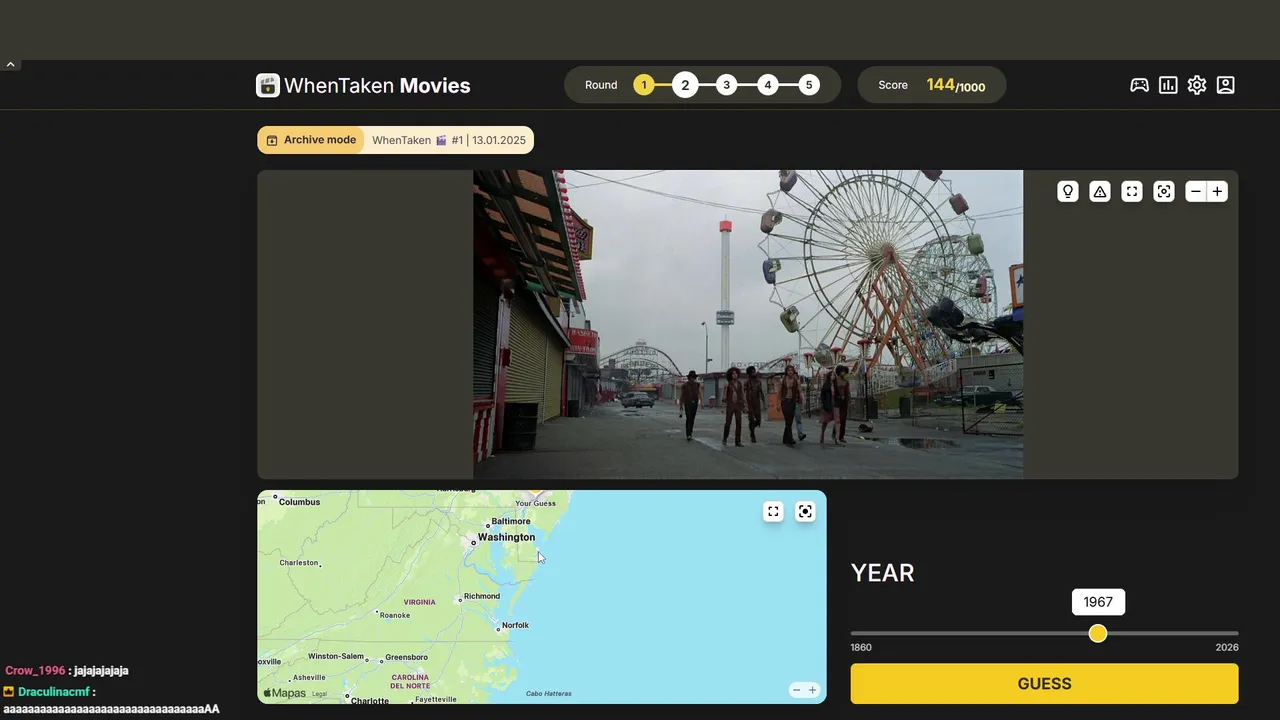Expand the map to fullscreen

pyautogui.click(x=773, y=511)
